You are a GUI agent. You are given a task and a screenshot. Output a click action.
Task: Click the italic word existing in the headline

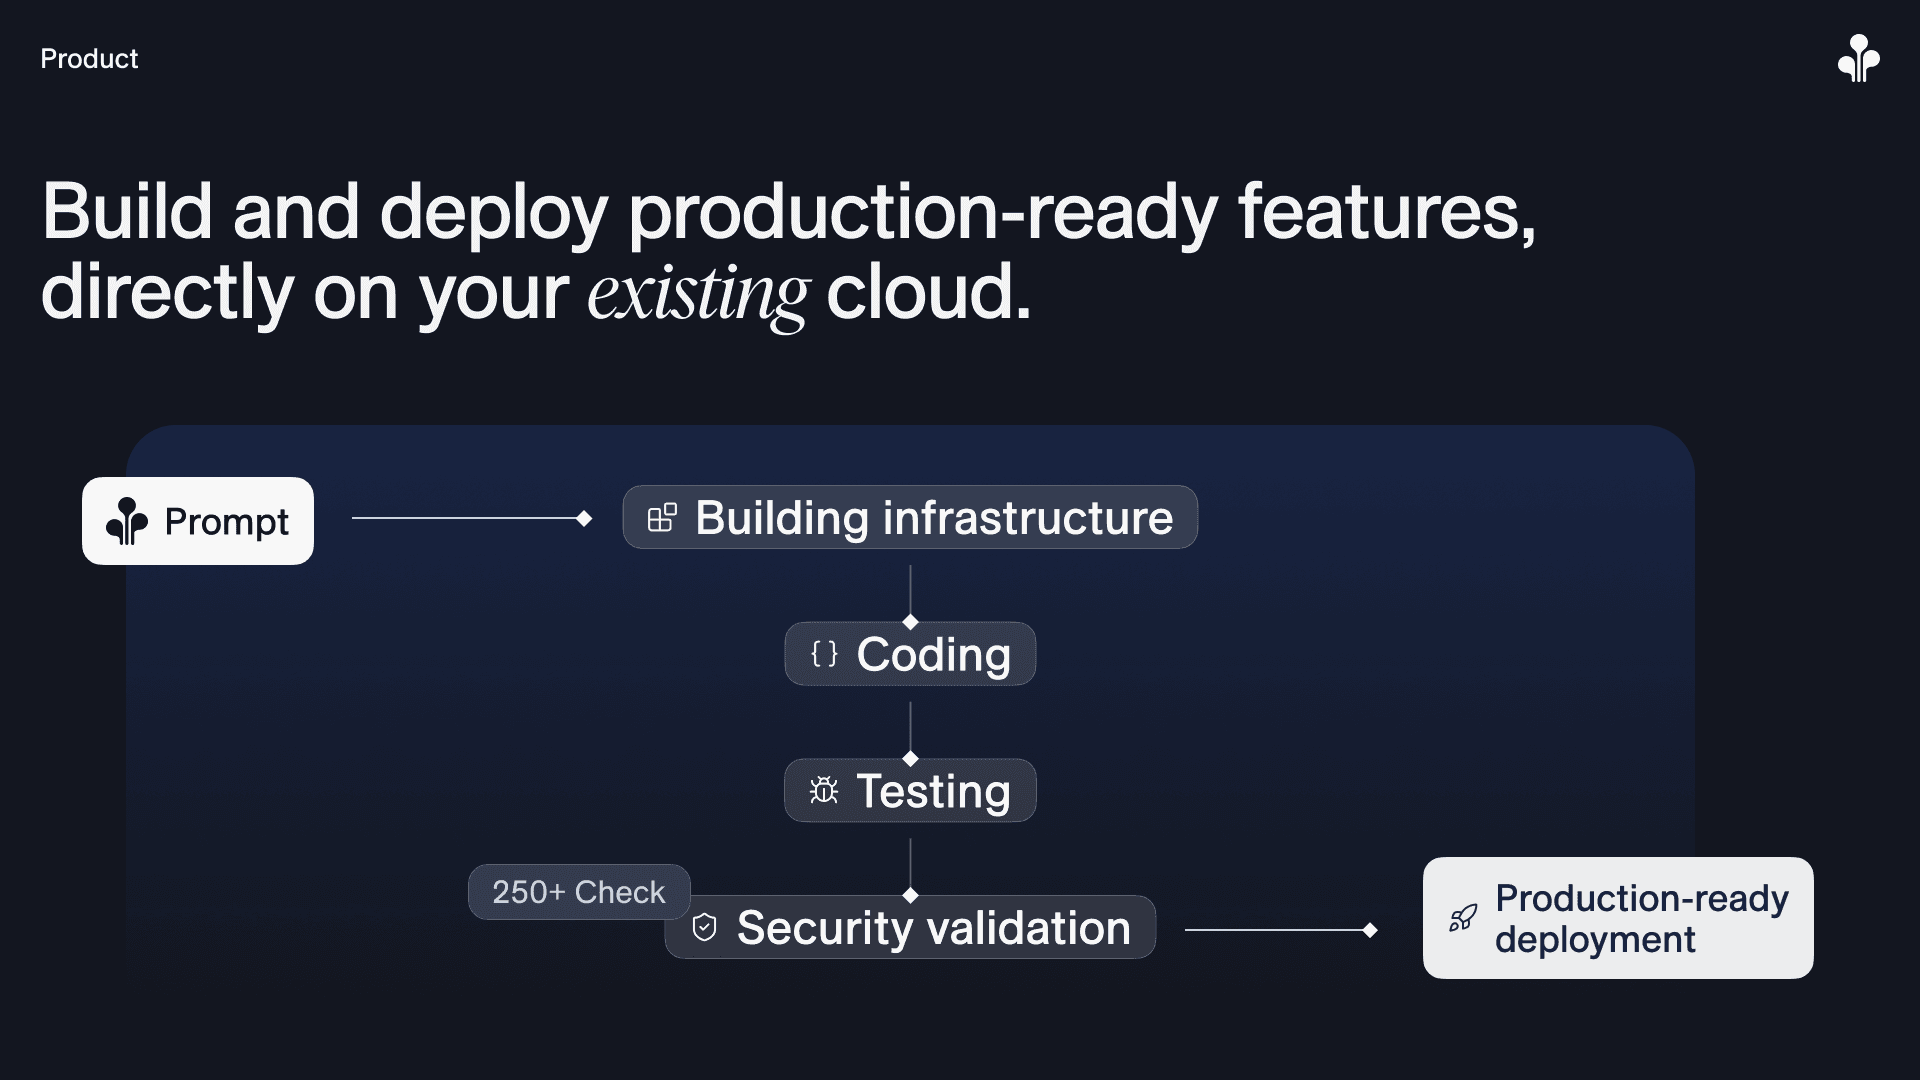click(697, 295)
